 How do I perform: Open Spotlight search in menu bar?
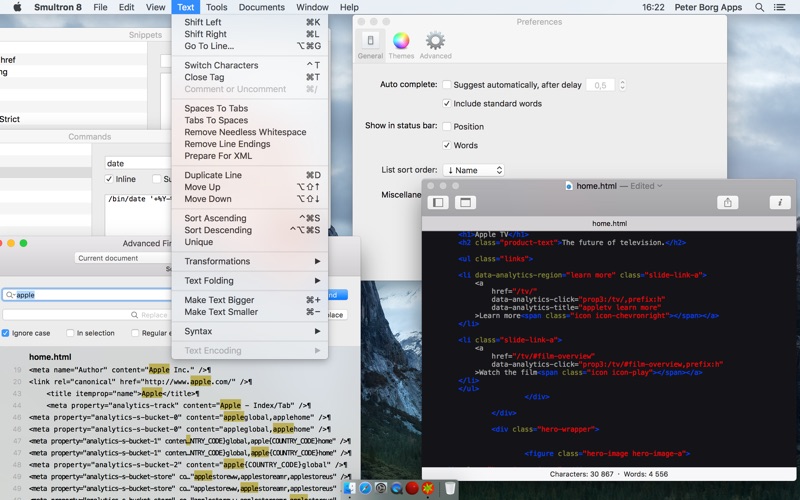(x=759, y=7)
